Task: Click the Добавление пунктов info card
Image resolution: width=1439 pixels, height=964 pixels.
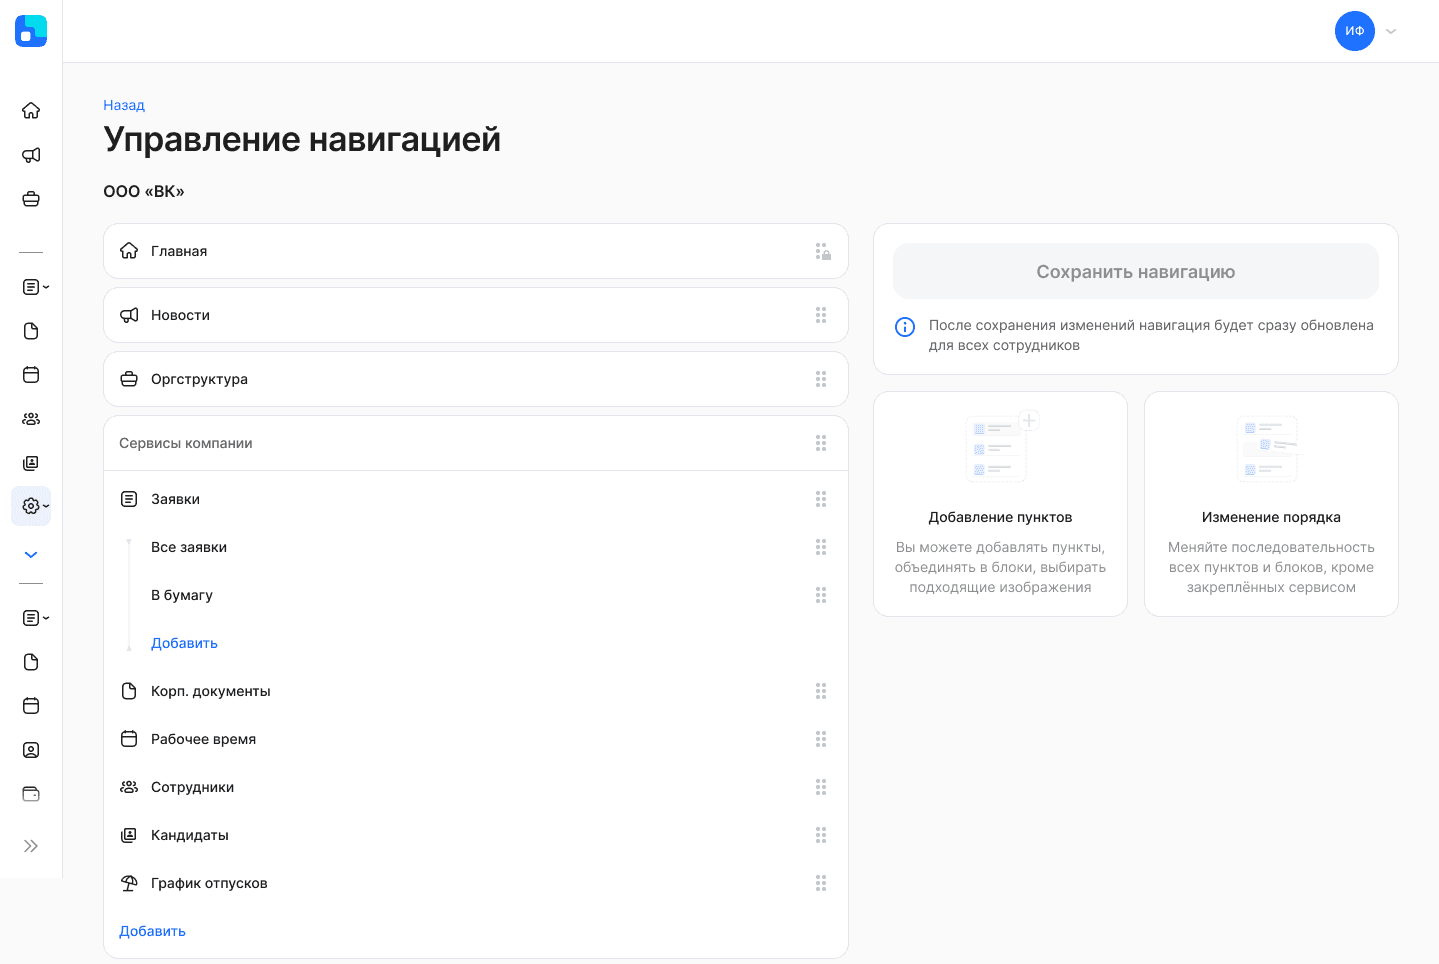Action: [1000, 504]
